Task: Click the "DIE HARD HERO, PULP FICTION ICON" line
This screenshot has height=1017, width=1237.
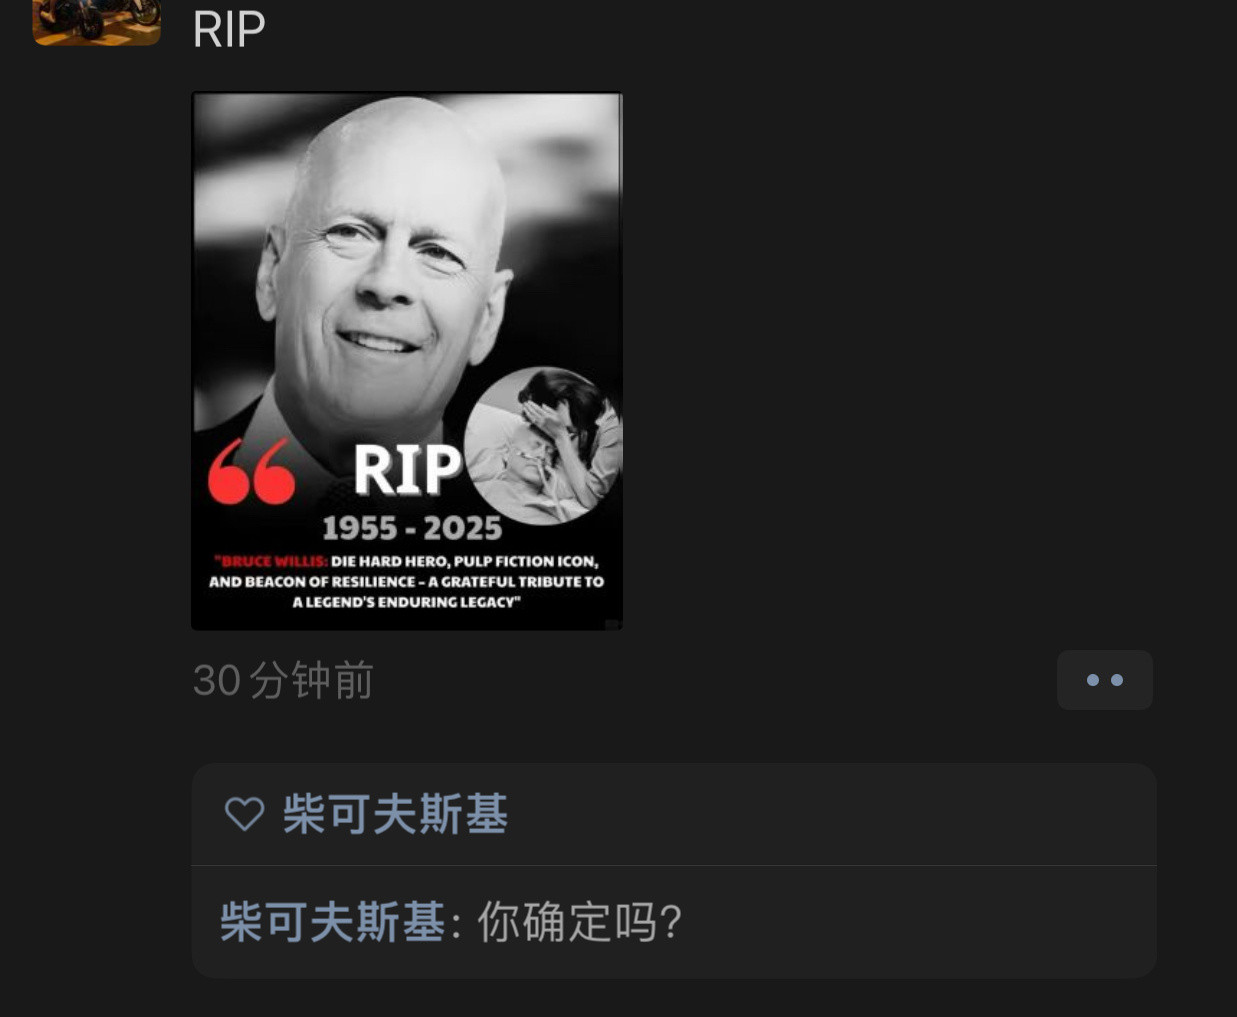Action: pyautogui.click(x=465, y=562)
